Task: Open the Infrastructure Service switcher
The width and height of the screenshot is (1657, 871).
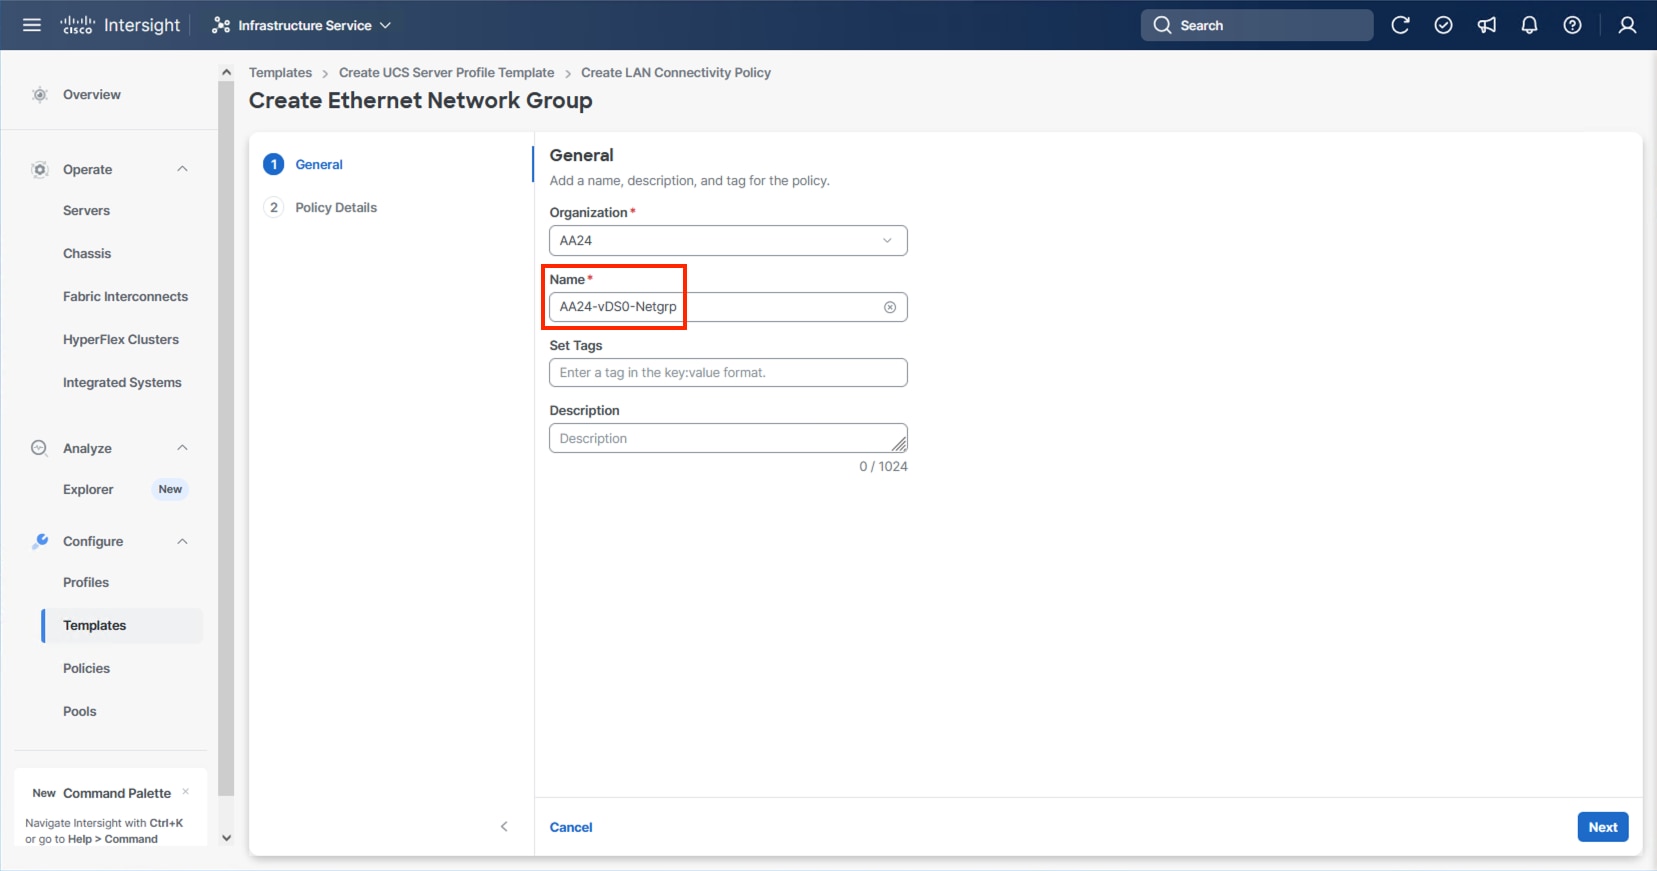Action: [x=301, y=25]
